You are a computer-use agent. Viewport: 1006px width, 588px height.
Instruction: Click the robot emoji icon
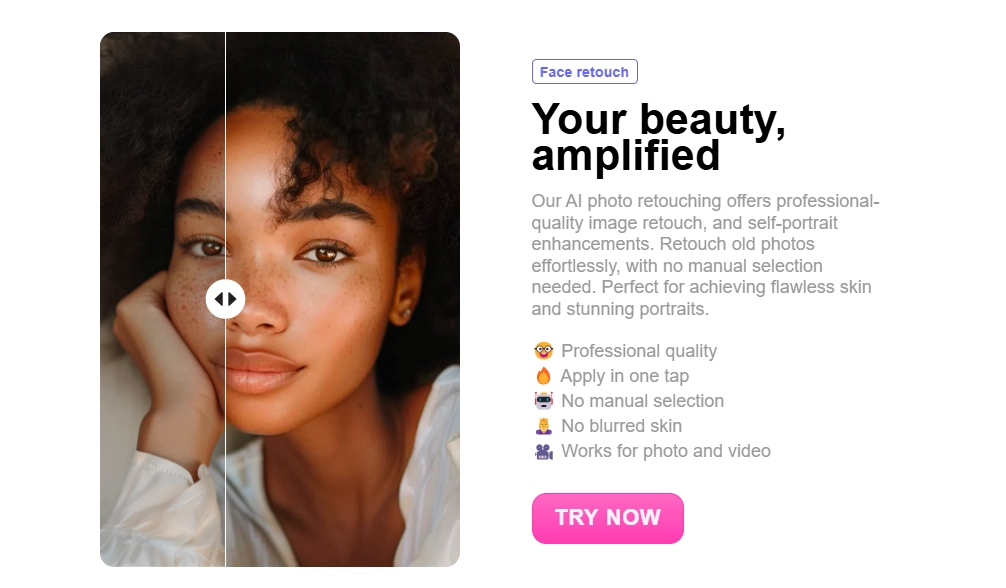click(x=543, y=401)
